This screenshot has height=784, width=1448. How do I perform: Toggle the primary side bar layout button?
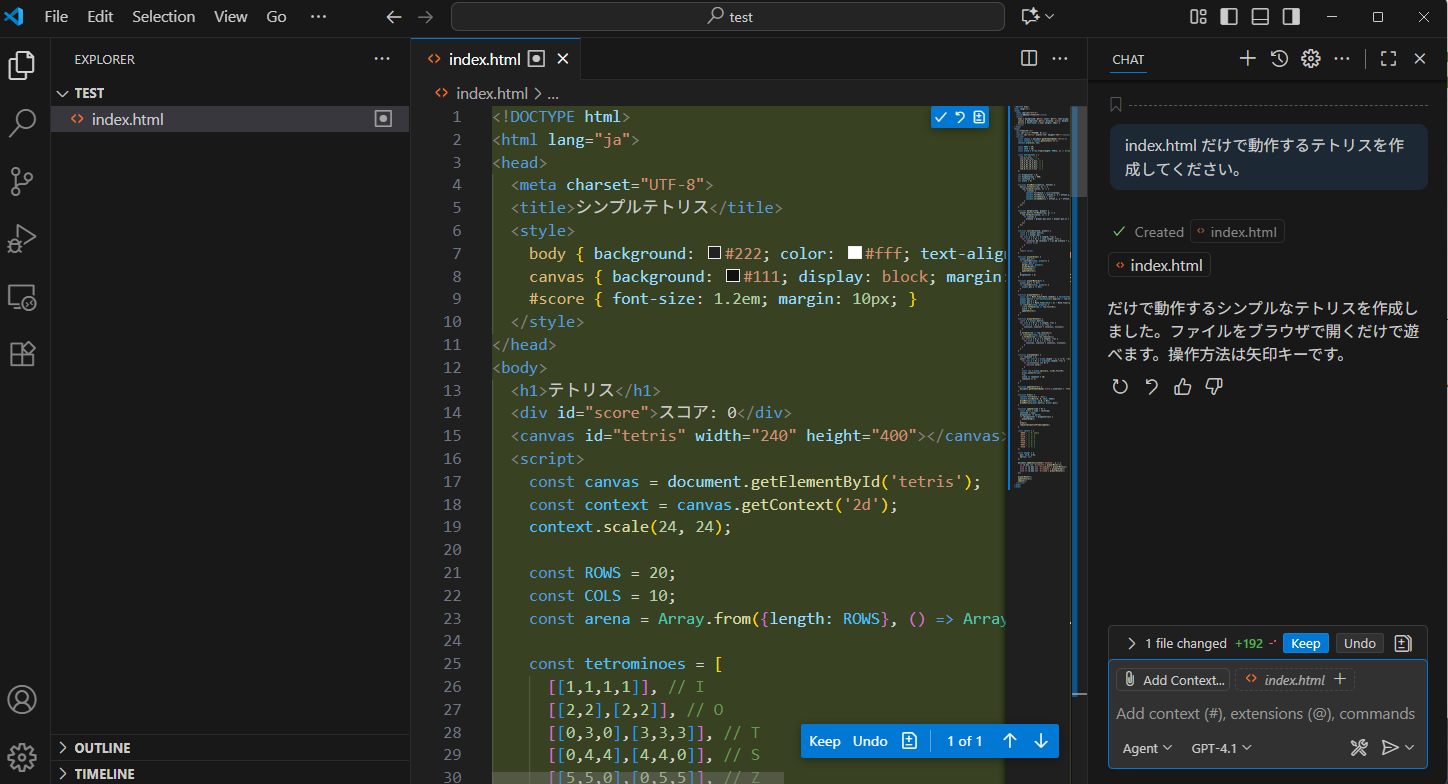tap(1229, 17)
